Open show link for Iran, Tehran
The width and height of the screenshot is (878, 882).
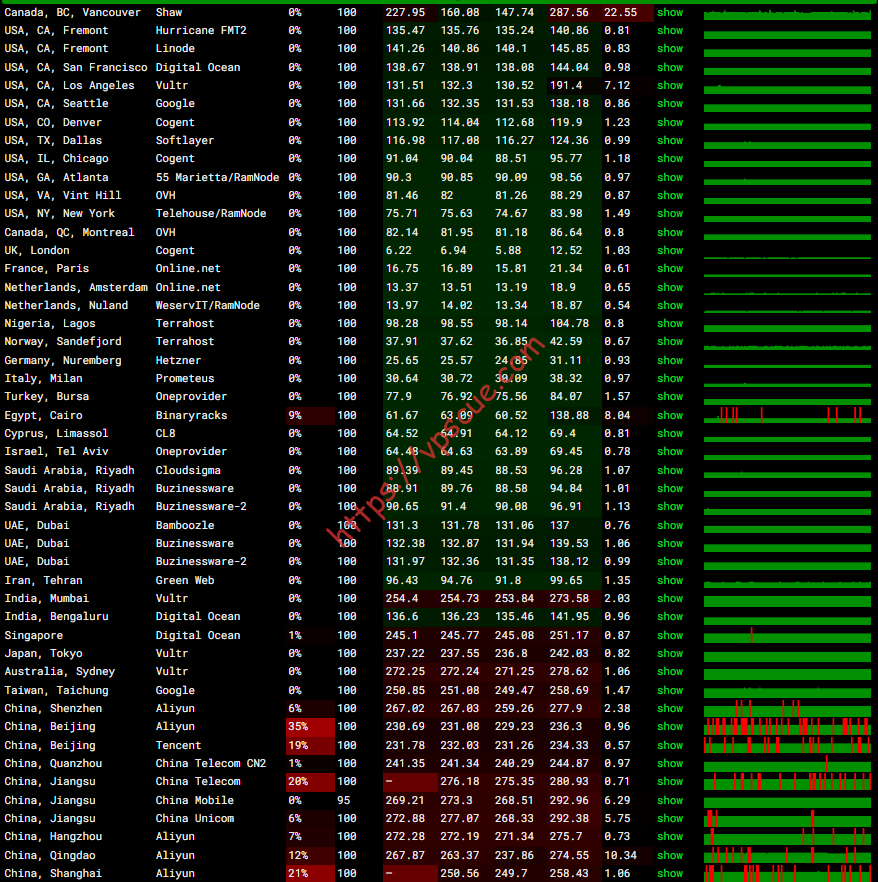click(670, 580)
